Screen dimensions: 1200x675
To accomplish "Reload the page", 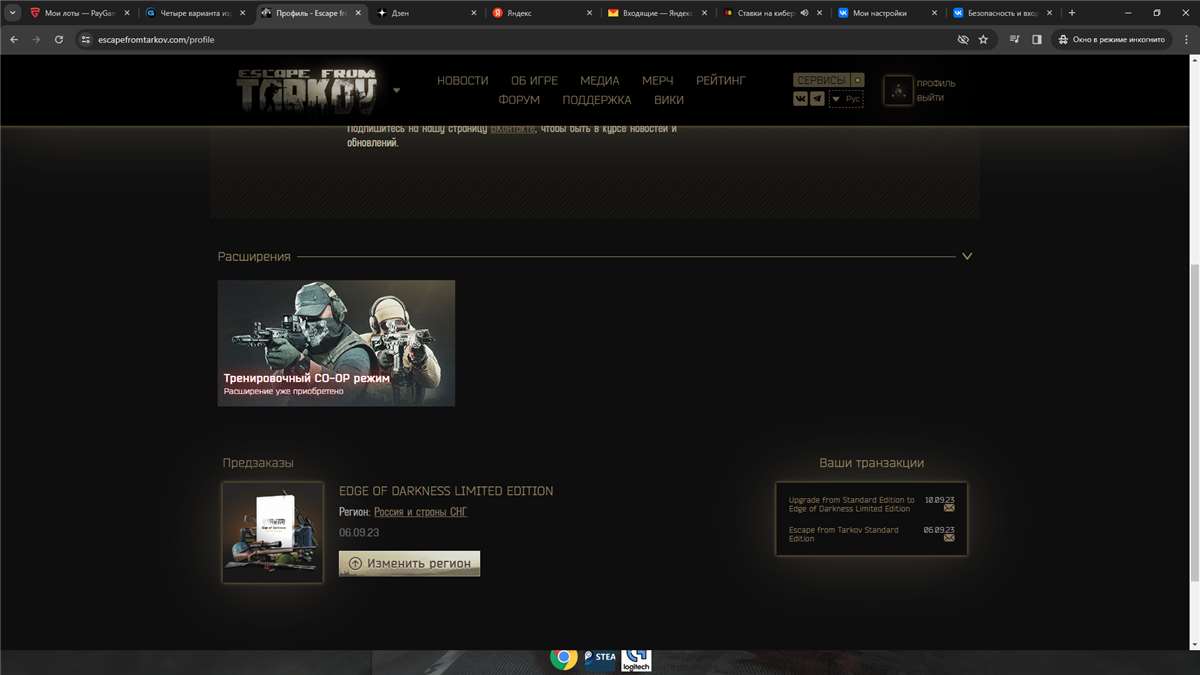I will (x=59, y=39).
